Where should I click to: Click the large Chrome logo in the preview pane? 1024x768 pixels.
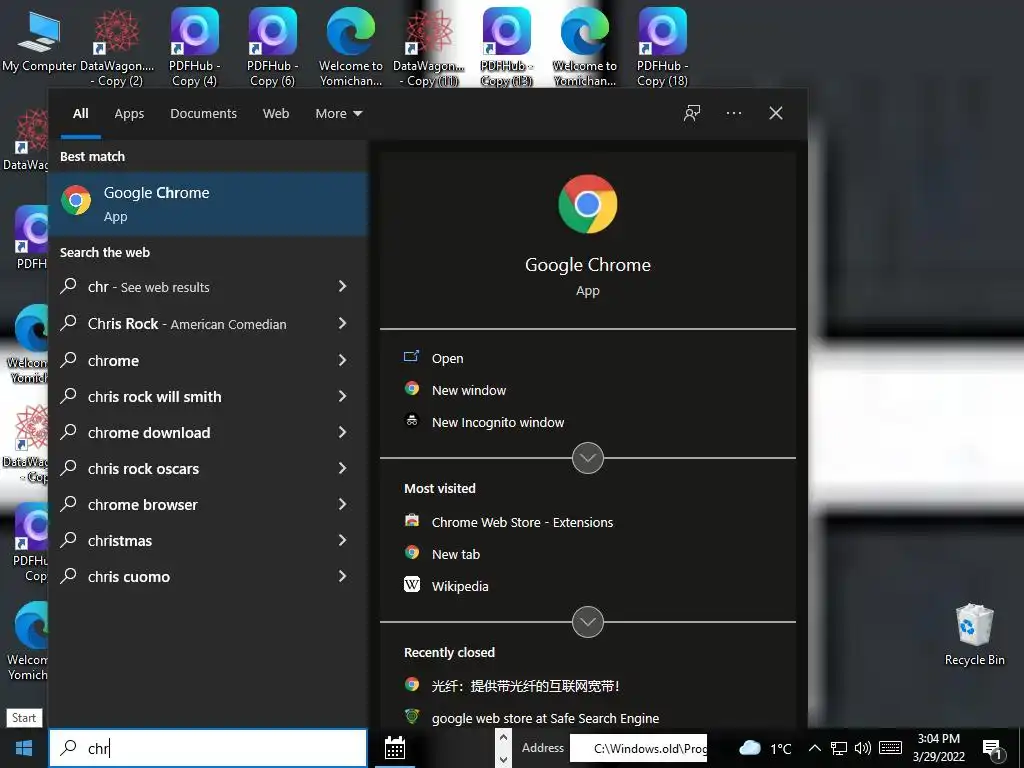click(588, 204)
